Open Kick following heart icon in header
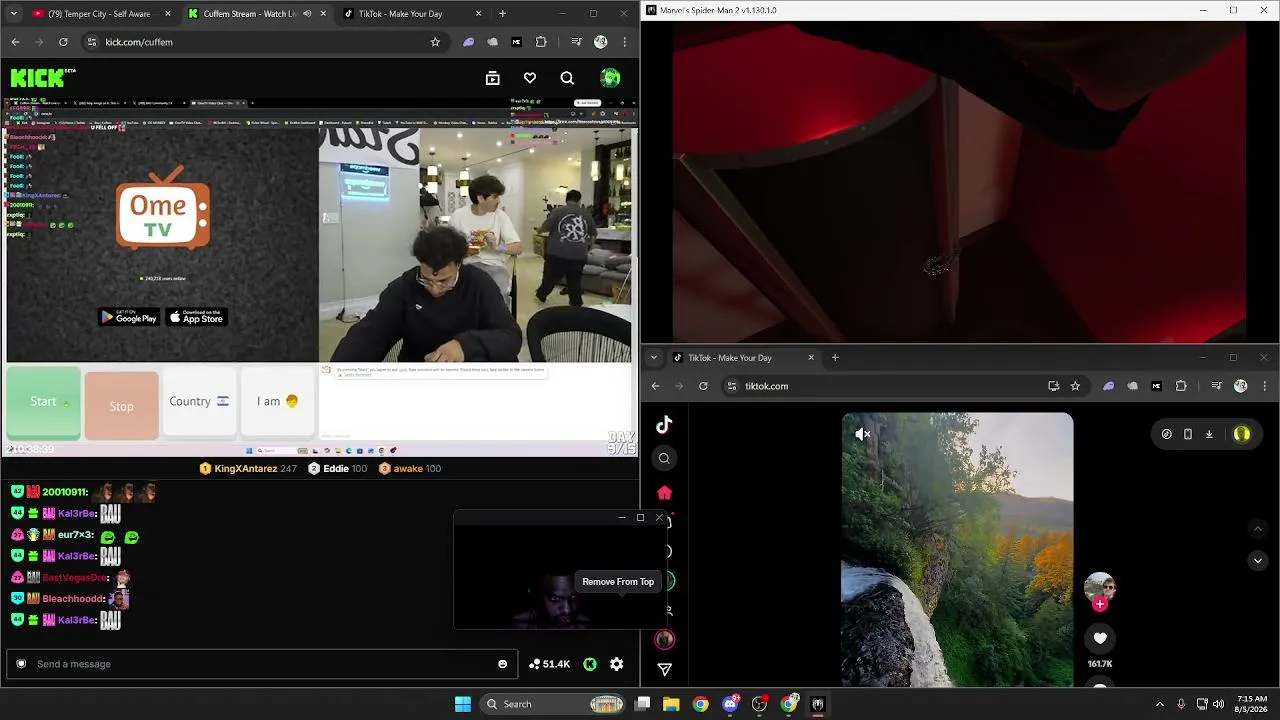The image size is (1280, 720). click(x=530, y=78)
